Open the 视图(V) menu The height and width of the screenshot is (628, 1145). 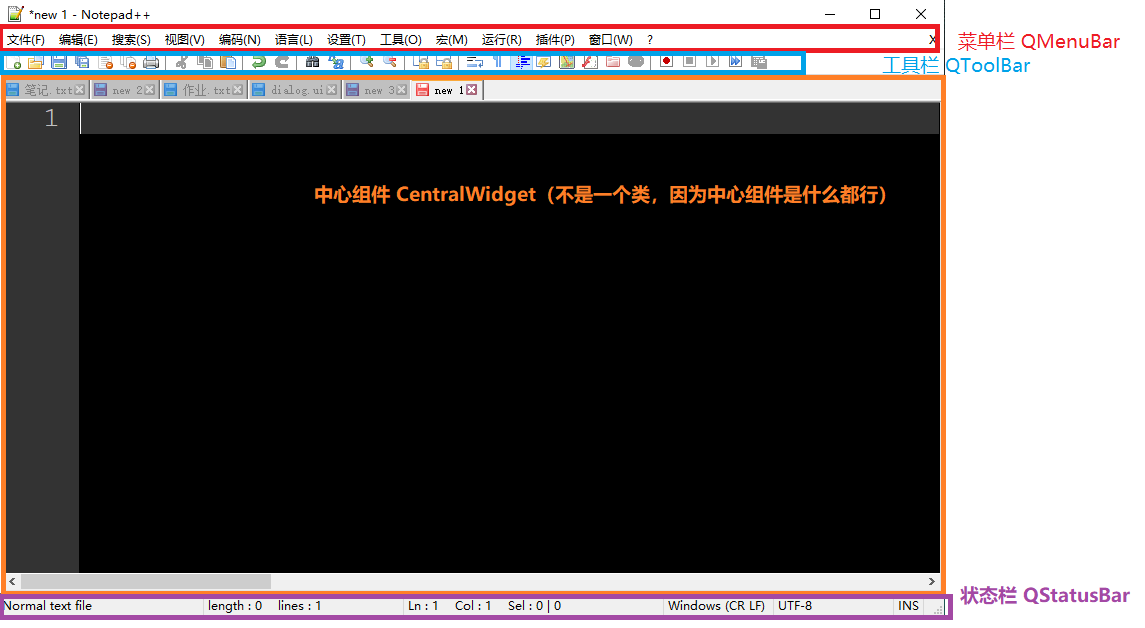185,40
